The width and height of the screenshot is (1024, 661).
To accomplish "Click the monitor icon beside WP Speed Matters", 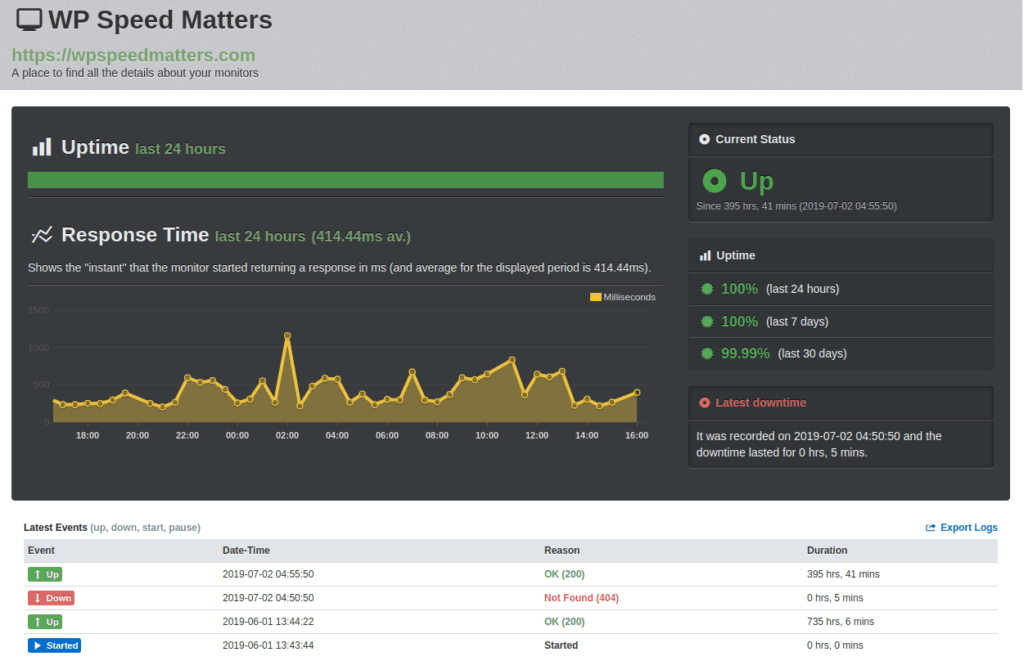I will 29,20.
